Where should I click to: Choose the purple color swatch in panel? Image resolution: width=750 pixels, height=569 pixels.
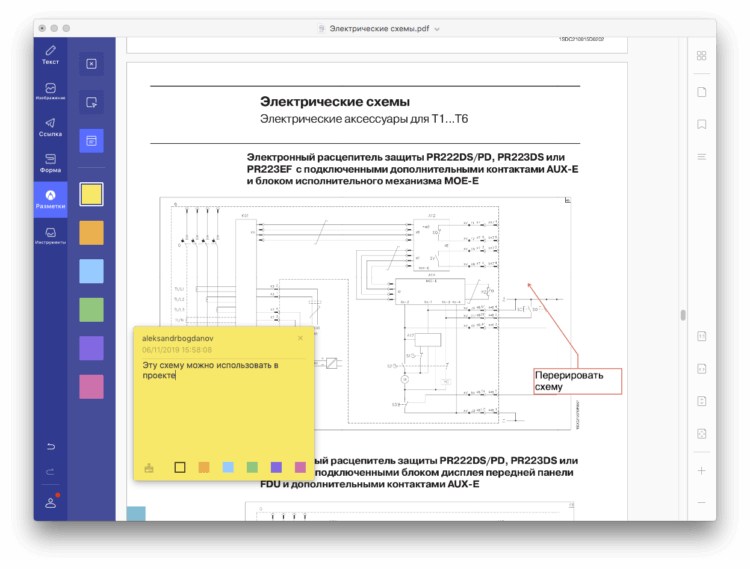pyautogui.click(x=91, y=348)
